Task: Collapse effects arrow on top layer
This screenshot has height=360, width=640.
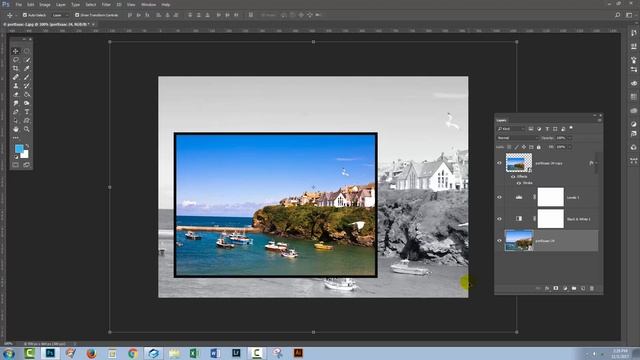Action: point(596,163)
